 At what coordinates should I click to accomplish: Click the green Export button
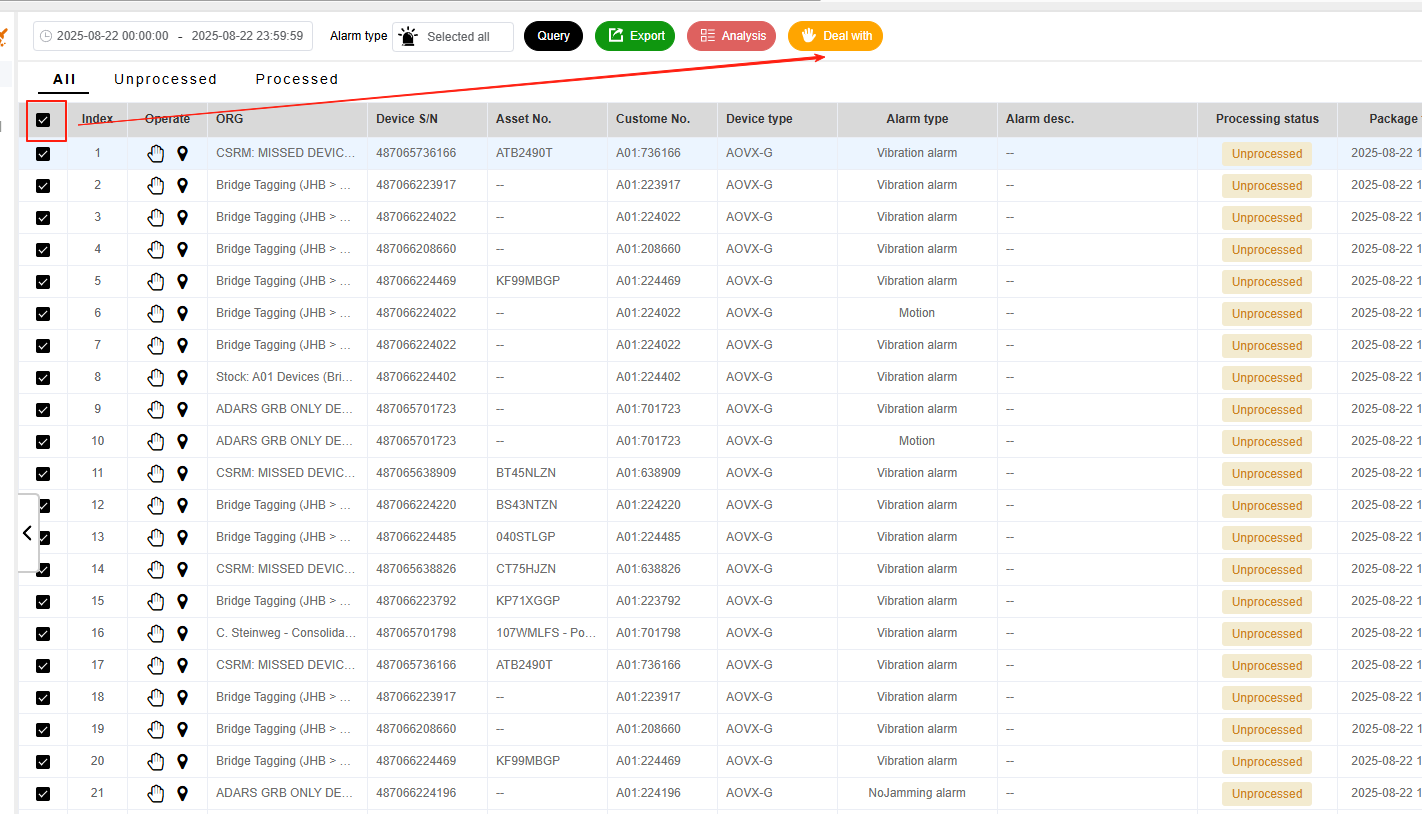[635, 36]
